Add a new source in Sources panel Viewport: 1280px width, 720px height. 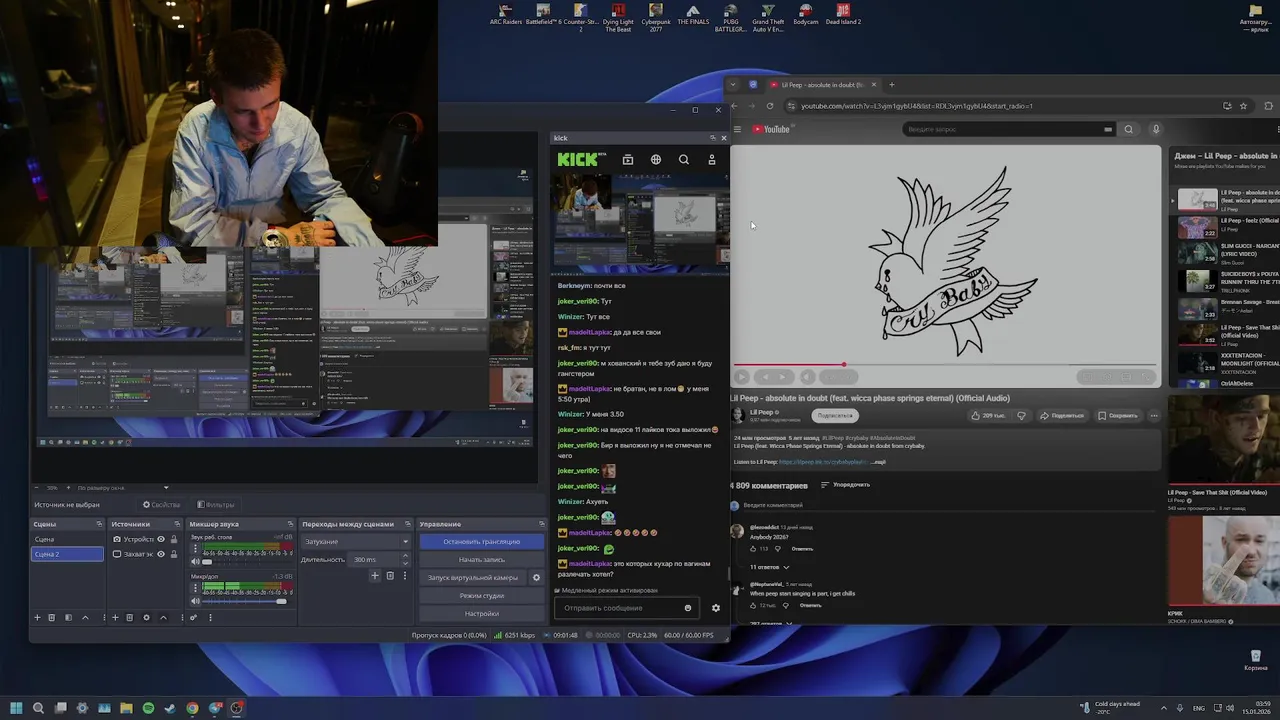coord(115,617)
